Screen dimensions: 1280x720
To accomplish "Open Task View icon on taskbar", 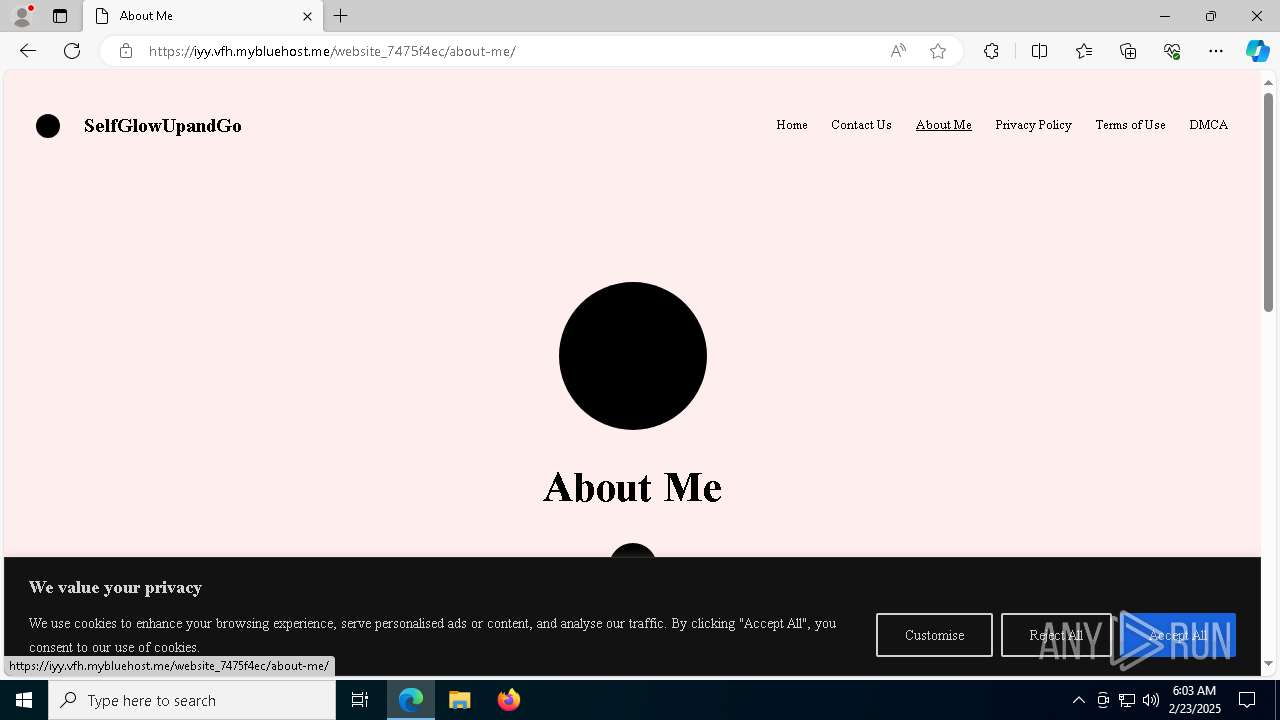I will (360, 700).
